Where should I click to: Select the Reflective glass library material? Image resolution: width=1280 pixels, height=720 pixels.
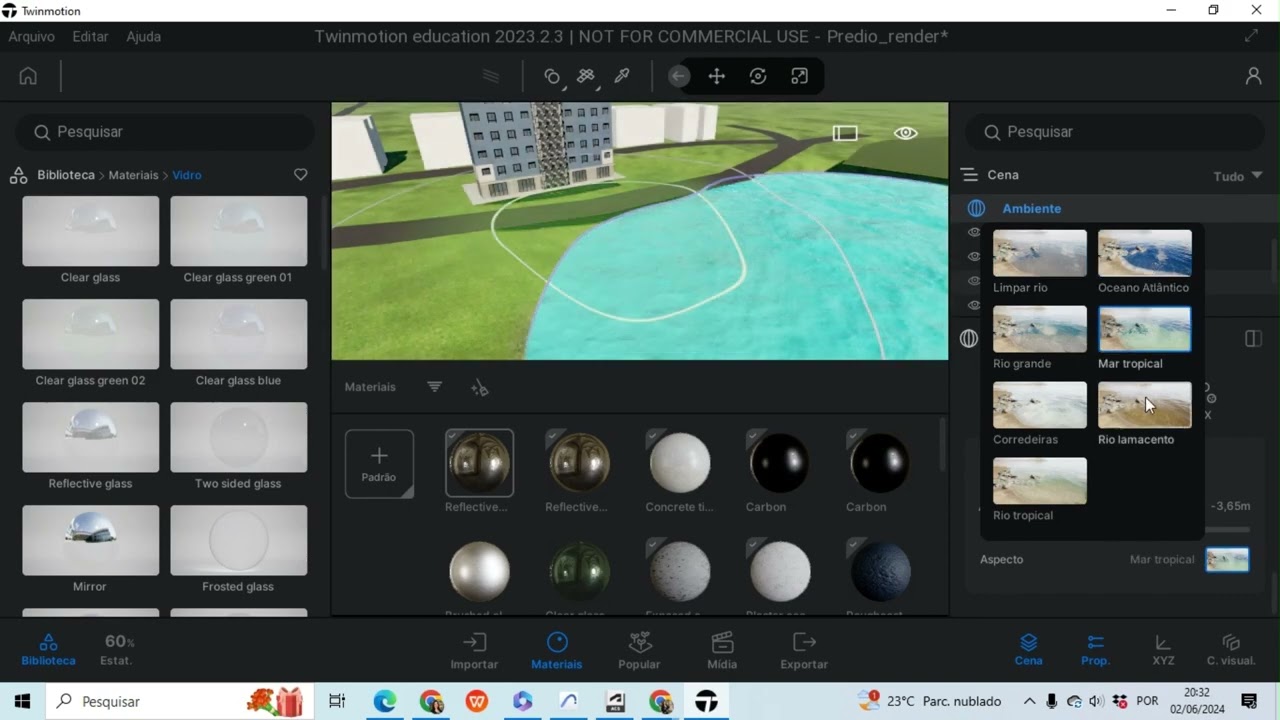coord(90,437)
